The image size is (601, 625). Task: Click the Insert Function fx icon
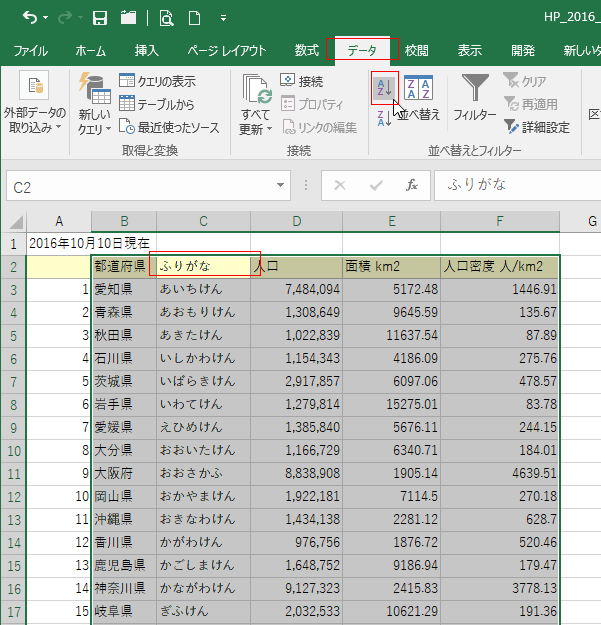(x=411, y=186)
